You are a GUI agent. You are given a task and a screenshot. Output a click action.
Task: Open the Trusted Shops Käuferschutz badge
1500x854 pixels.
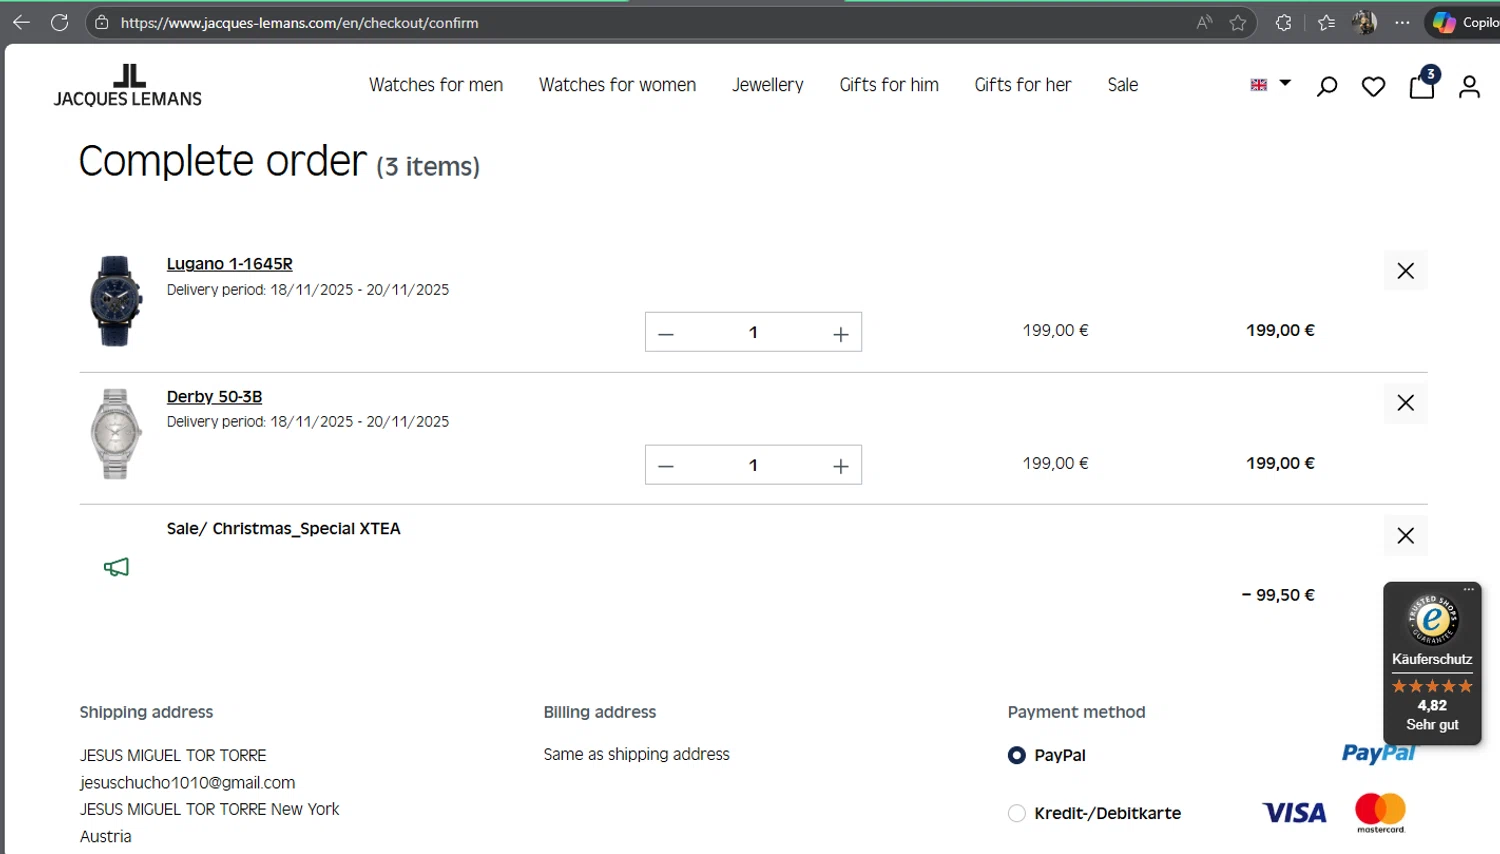(x=1432, y=662)
